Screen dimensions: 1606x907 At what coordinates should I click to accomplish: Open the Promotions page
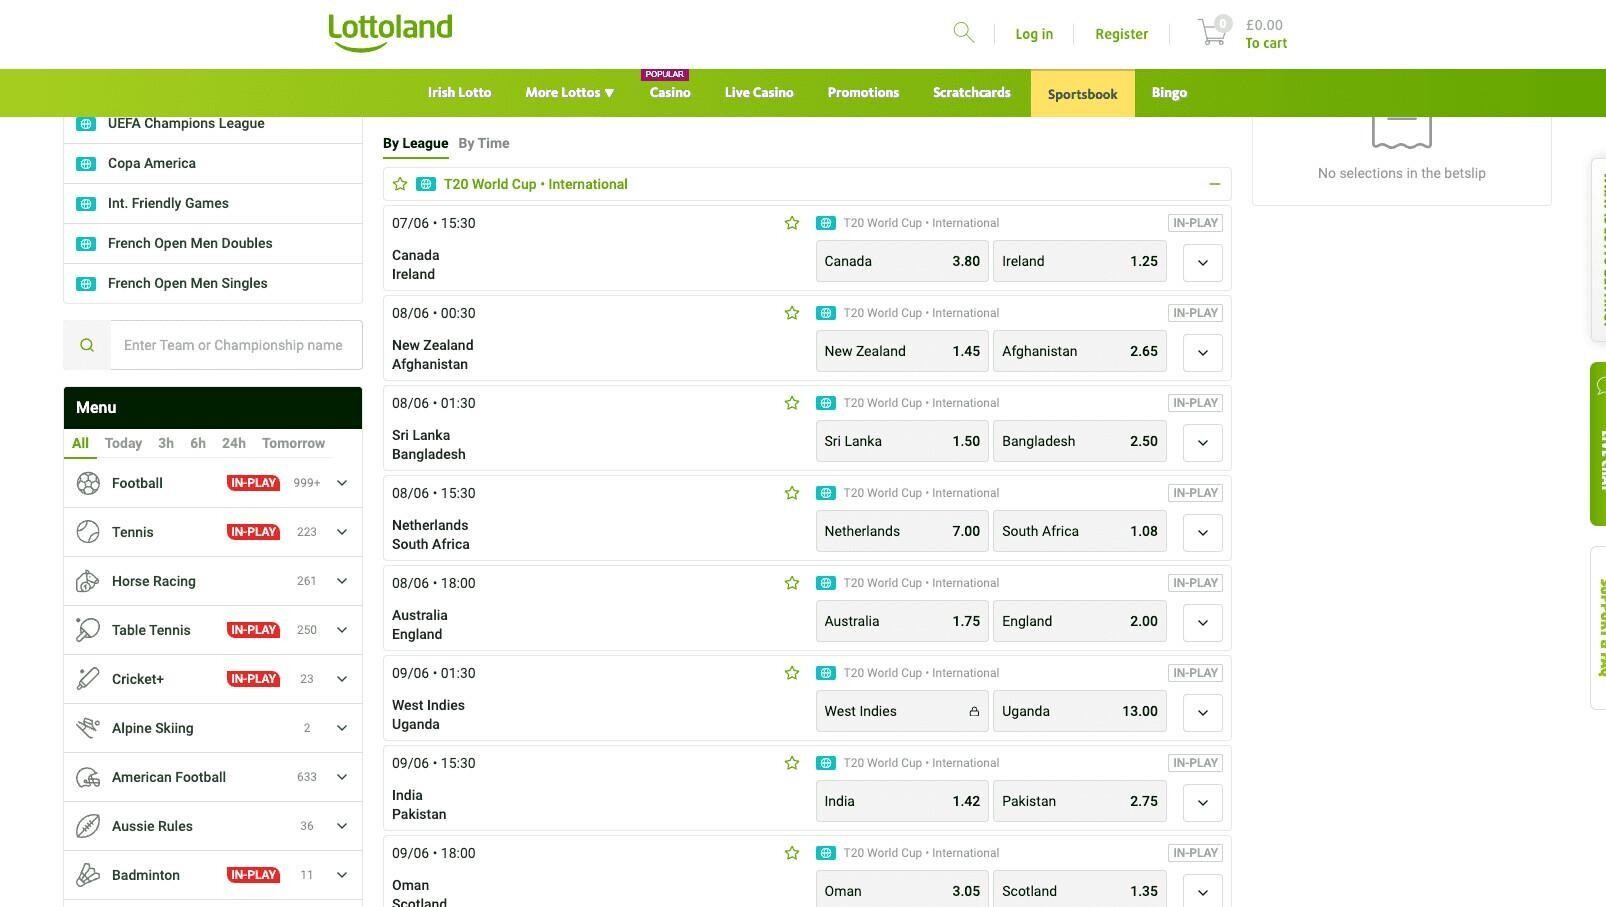click(863, 93)
